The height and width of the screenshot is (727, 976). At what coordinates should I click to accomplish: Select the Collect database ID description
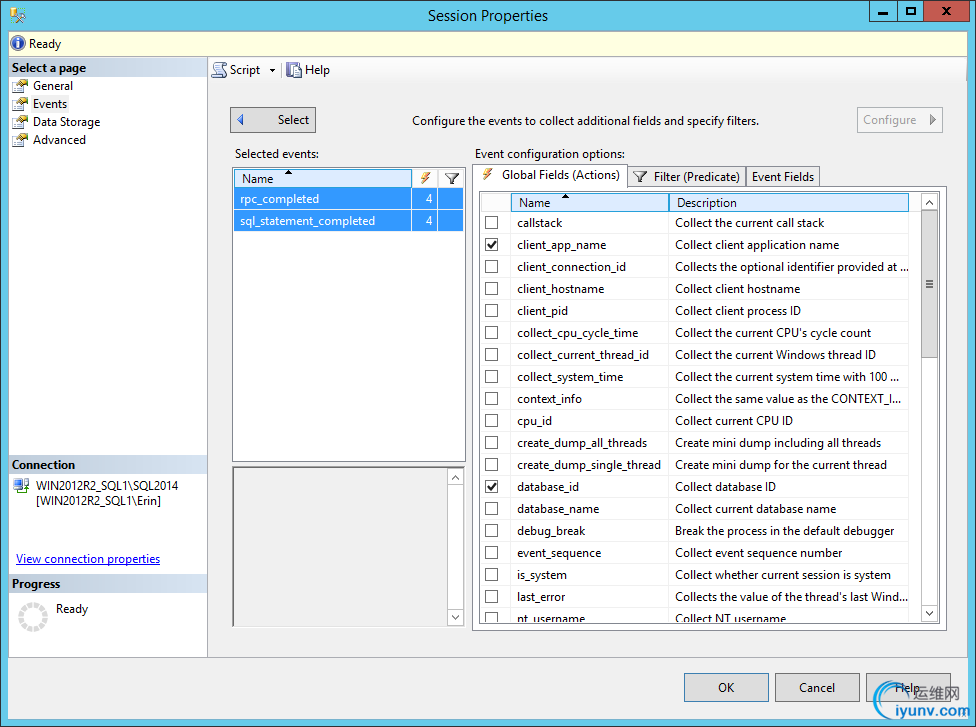(x=725, y=487)
